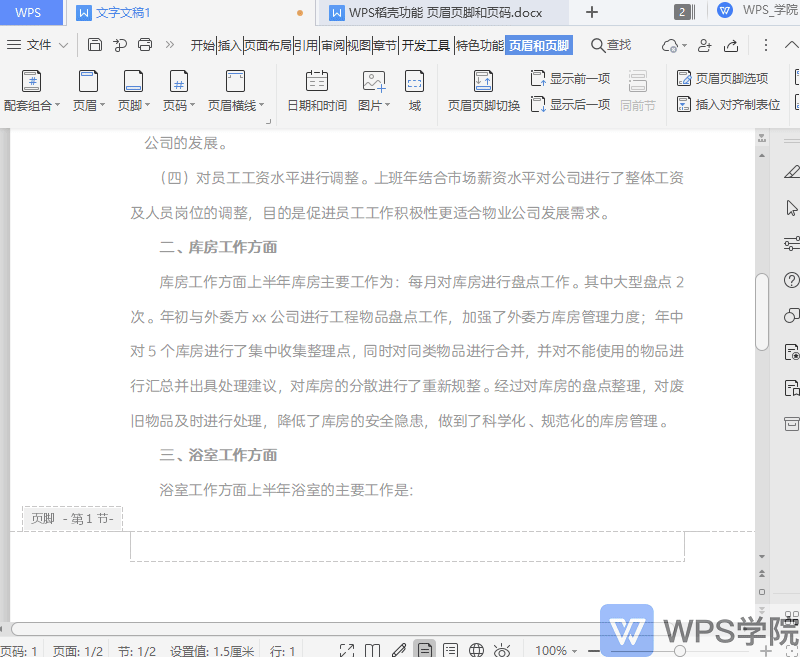Image resolution: width=800 pixels, height=657 pixels.
Task: Switch to the 插入 ribbon tab
Action: [x=230, y=46]
